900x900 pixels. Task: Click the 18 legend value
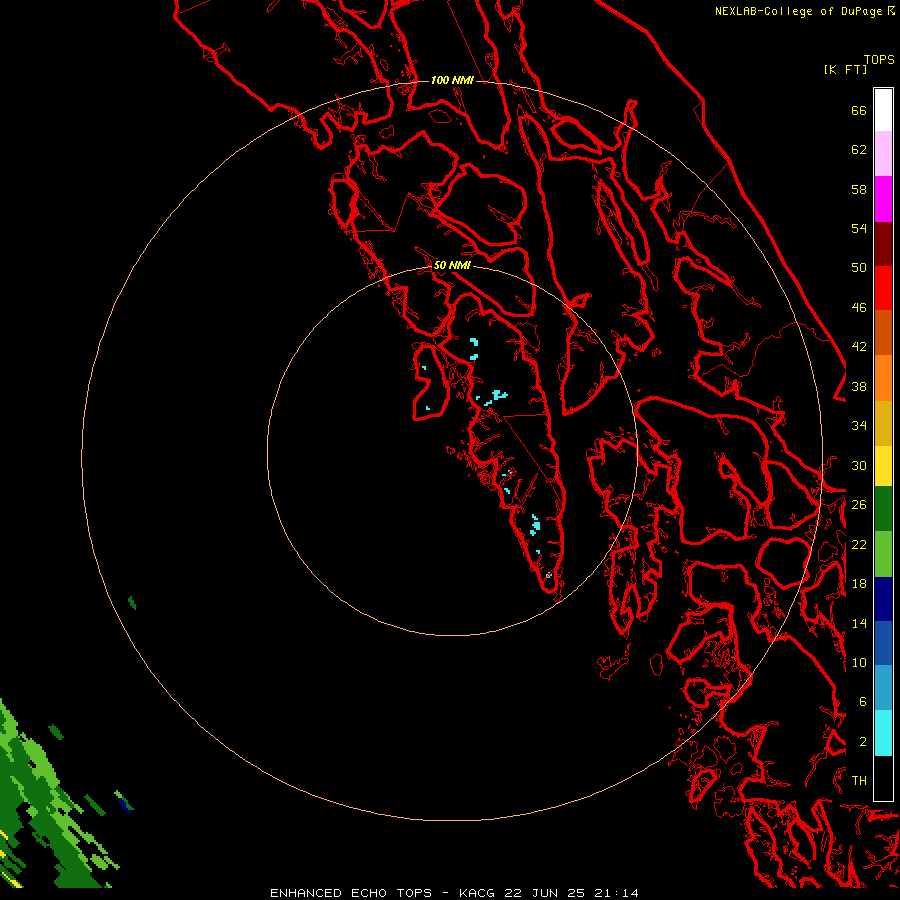pos(859,584)
